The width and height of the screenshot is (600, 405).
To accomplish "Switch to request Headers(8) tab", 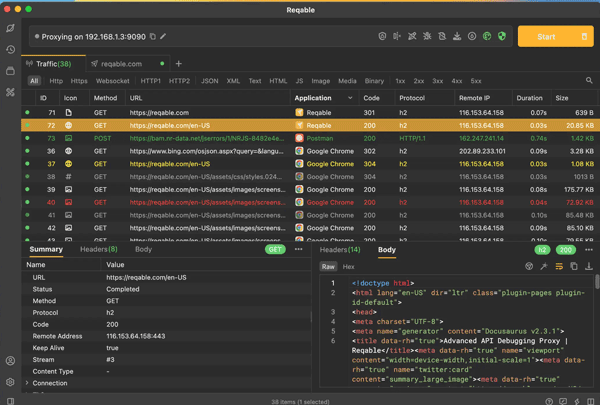I will pos(99,249).
